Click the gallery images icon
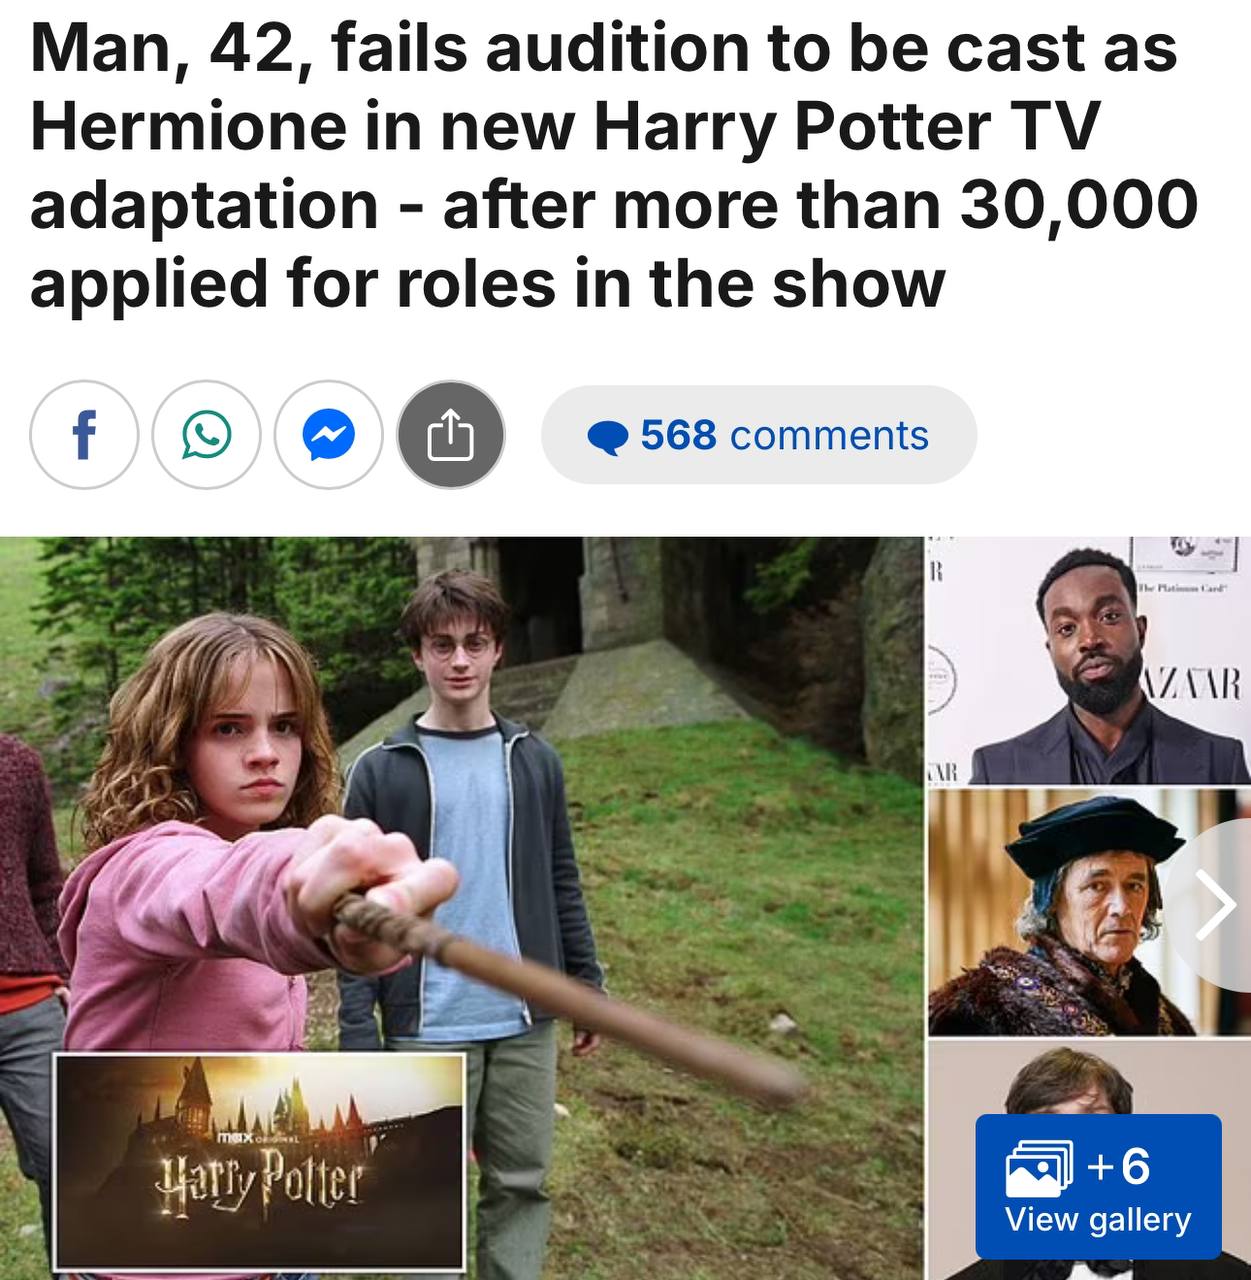The image size is (1251, 1280). [x=1039, y=1169]
